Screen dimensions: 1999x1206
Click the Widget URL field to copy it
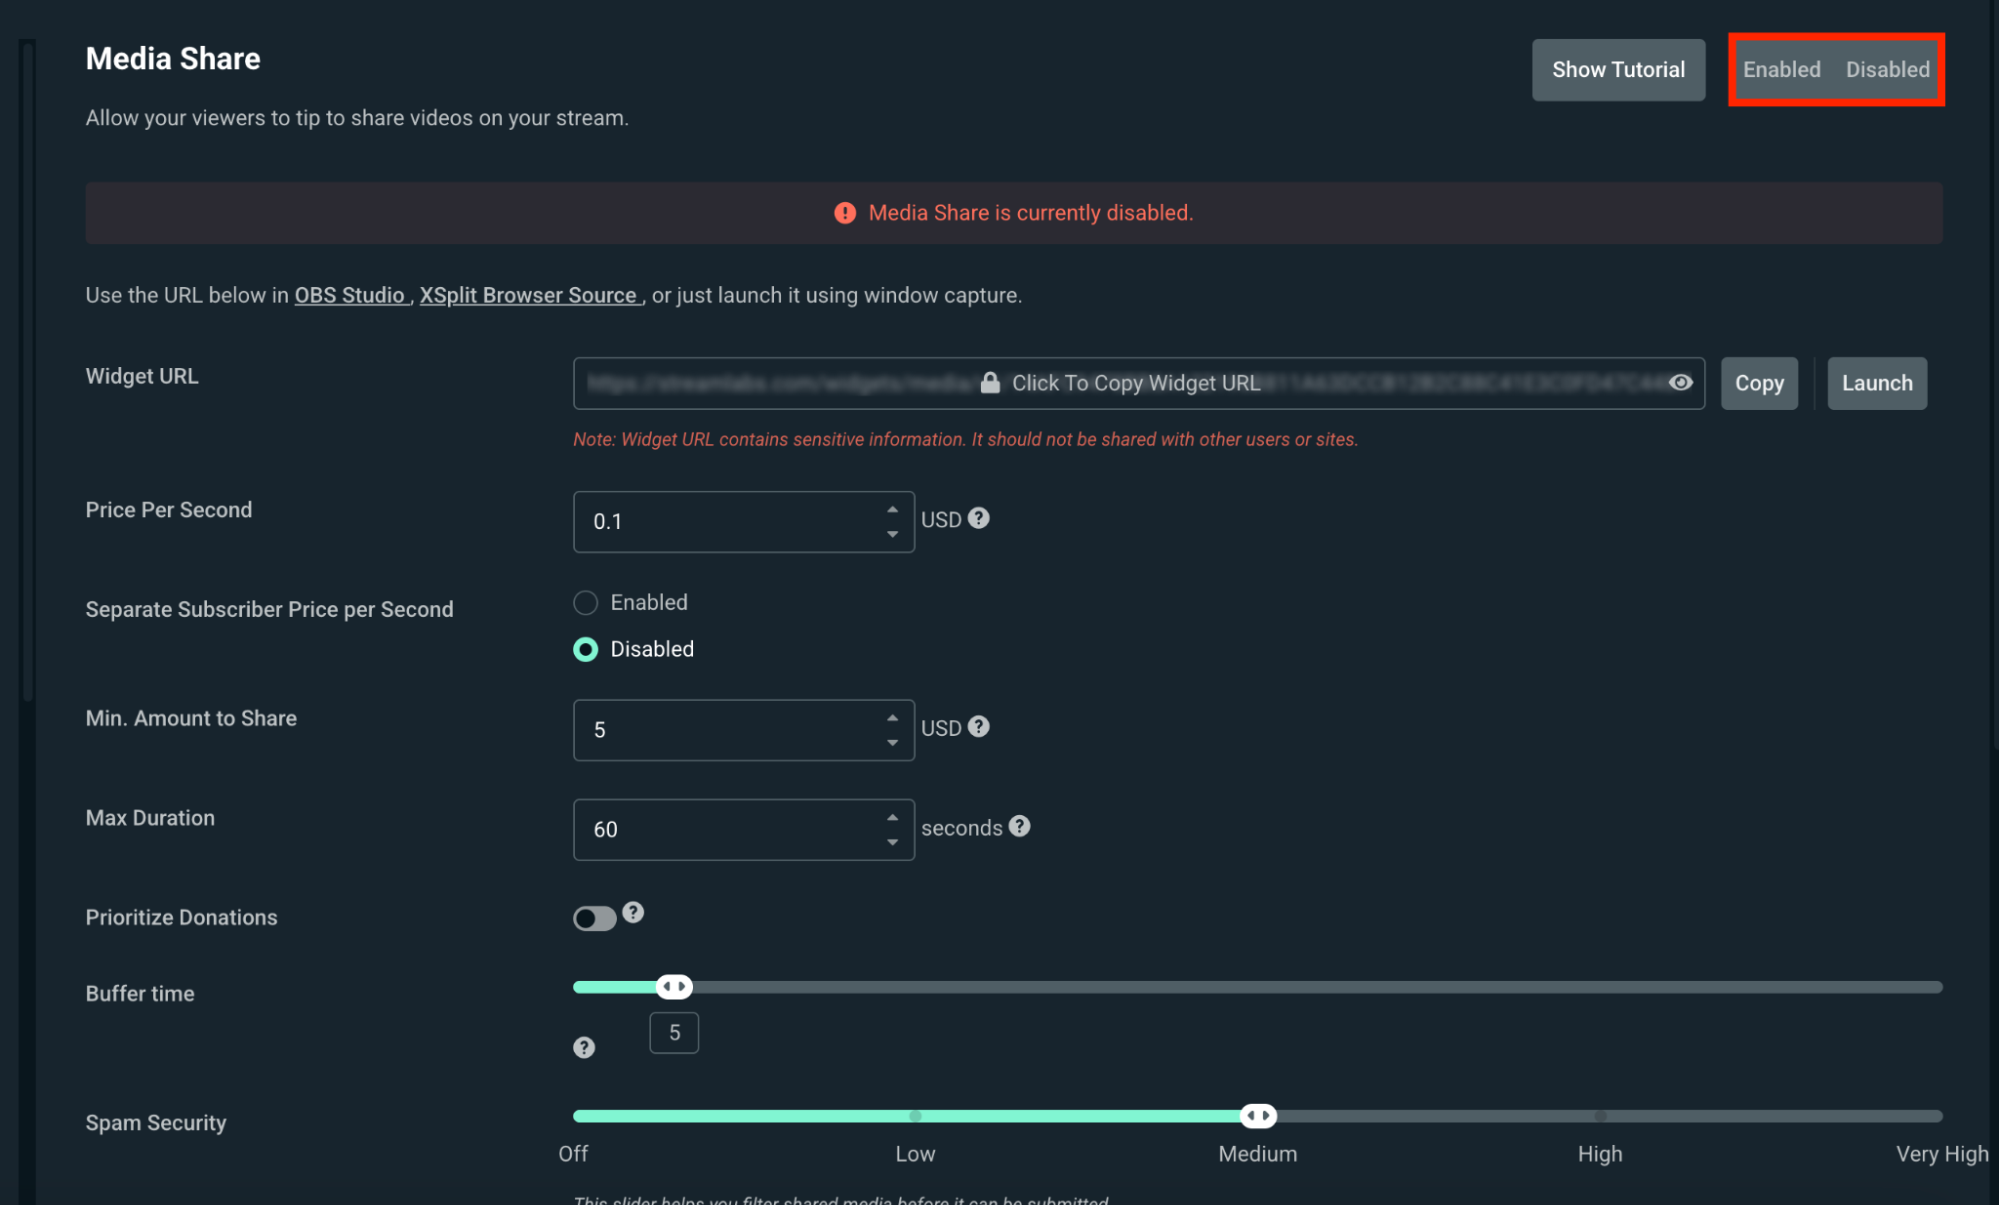tap(1136, 383)
